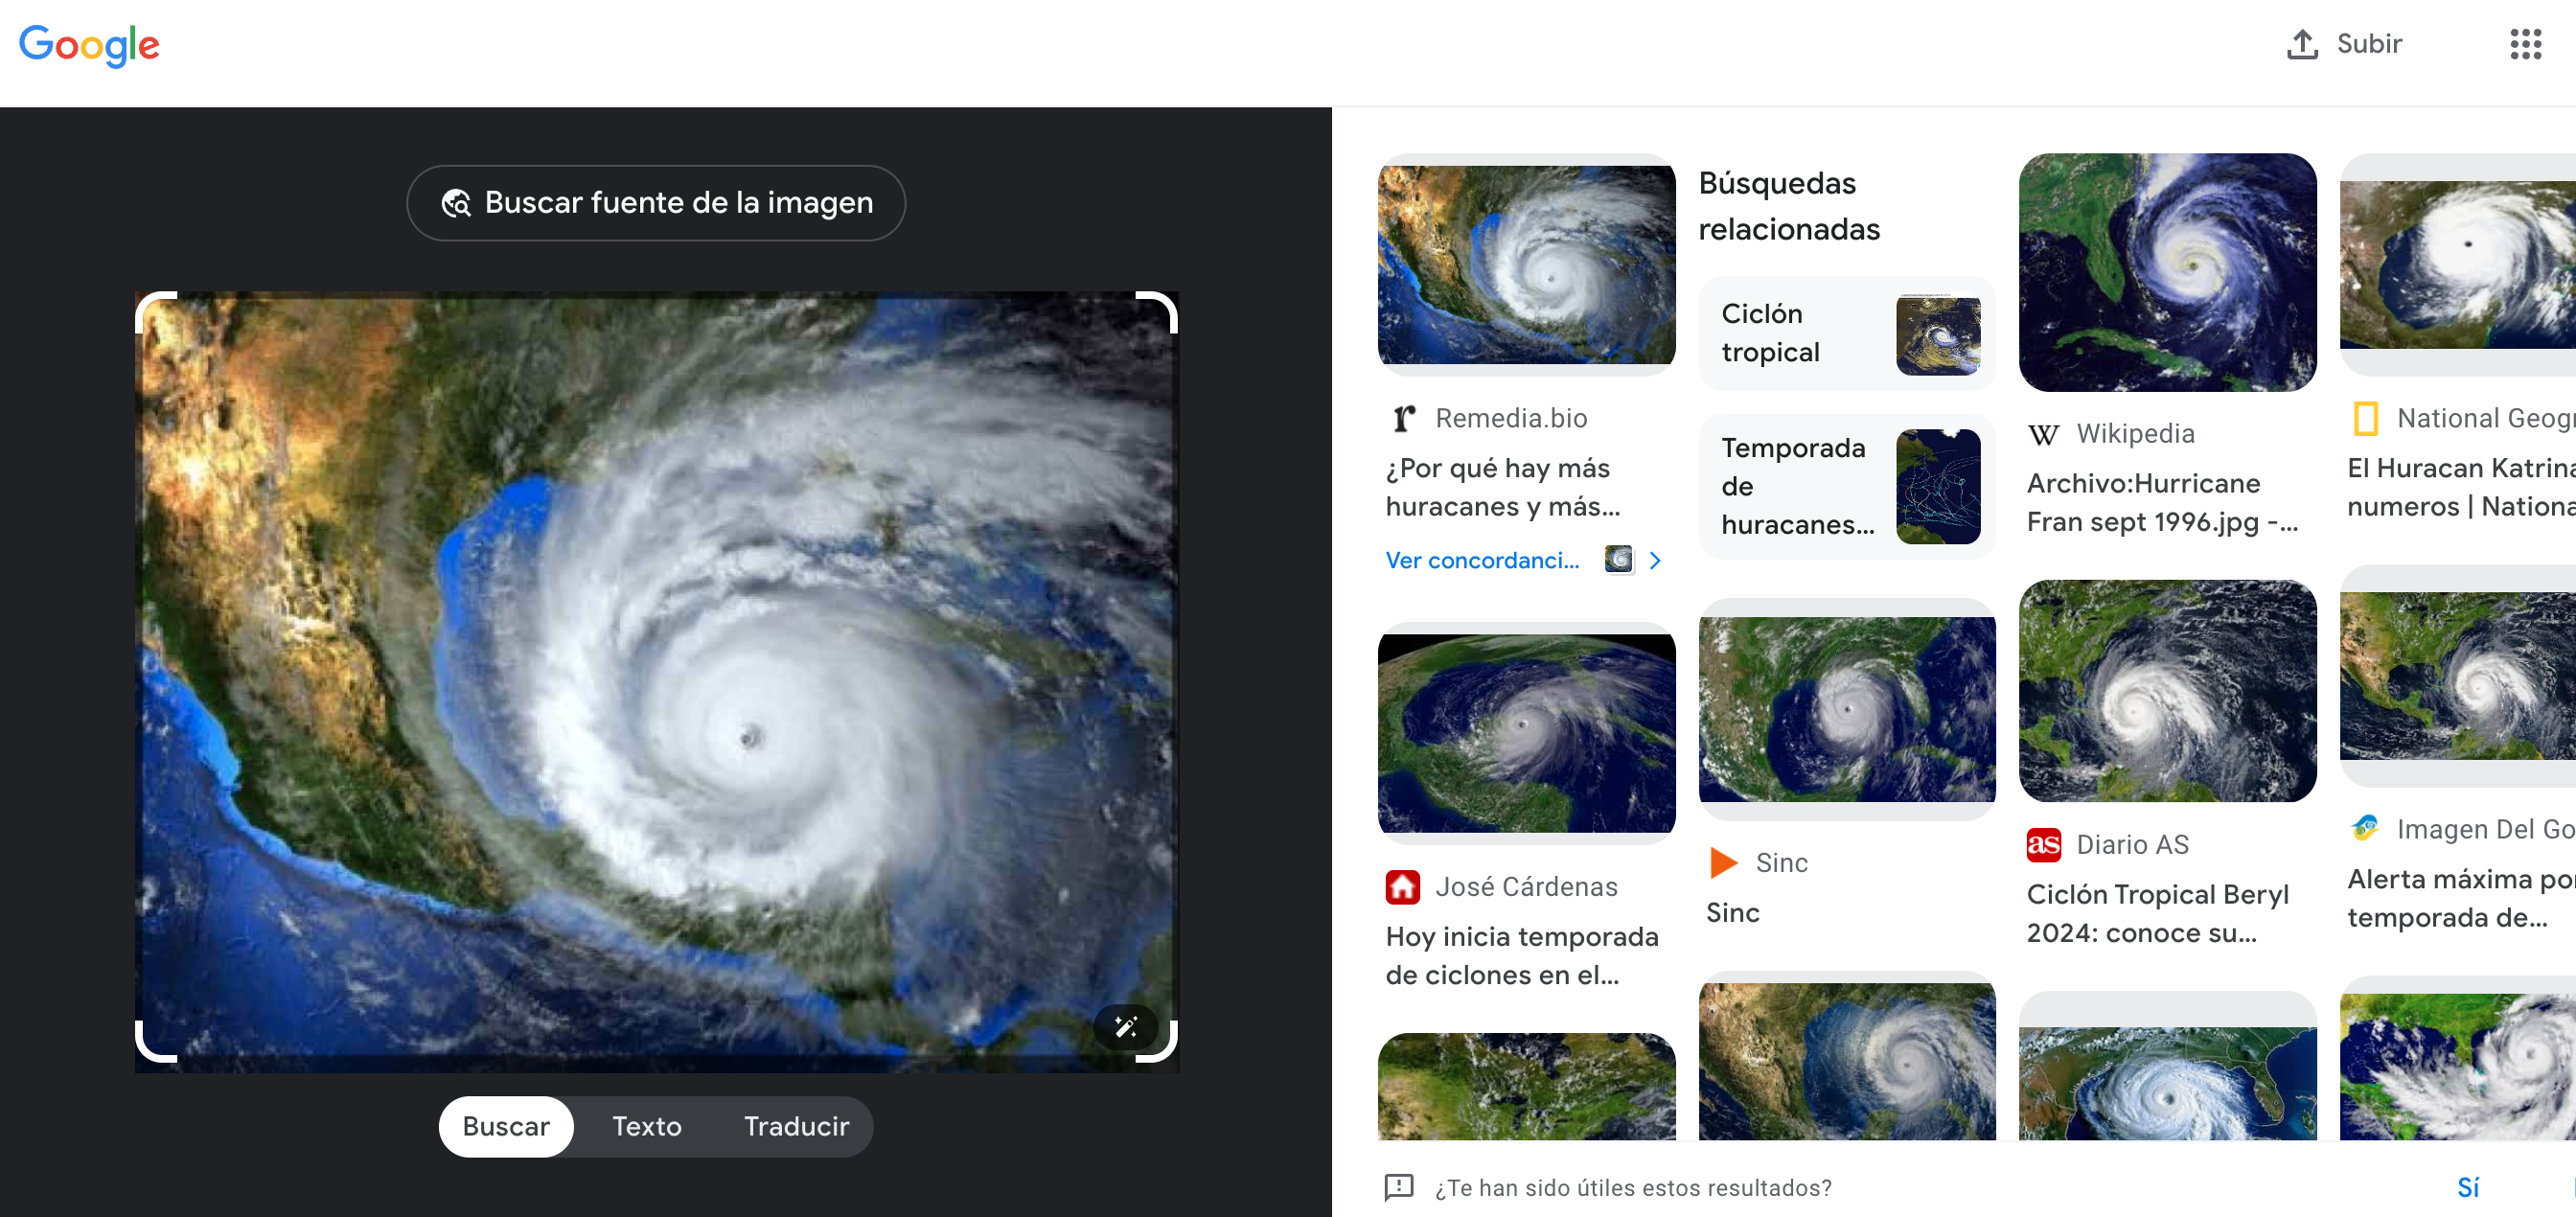
Task: Click the Subir upload icon
Action: pyautogui.click(x=2302, y=44)
